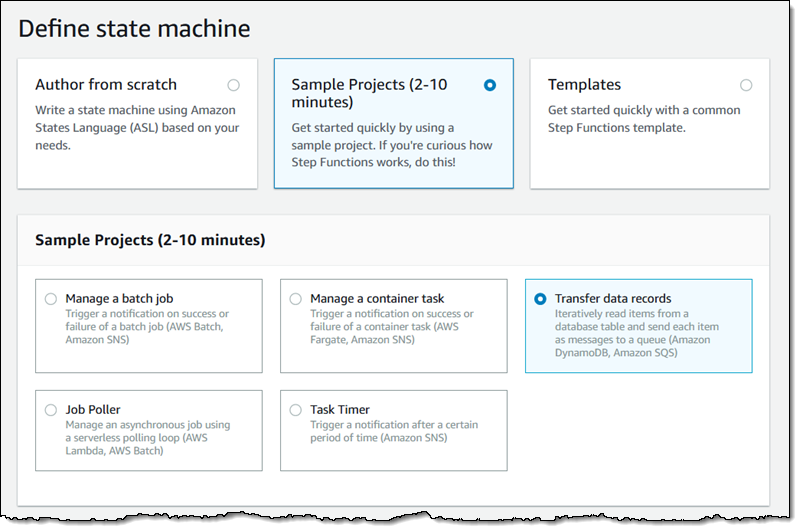Screen dimensions: 800x531
Task: Click the Manage a batch job label
Action: pyautogui.click(x=119, y=298)
